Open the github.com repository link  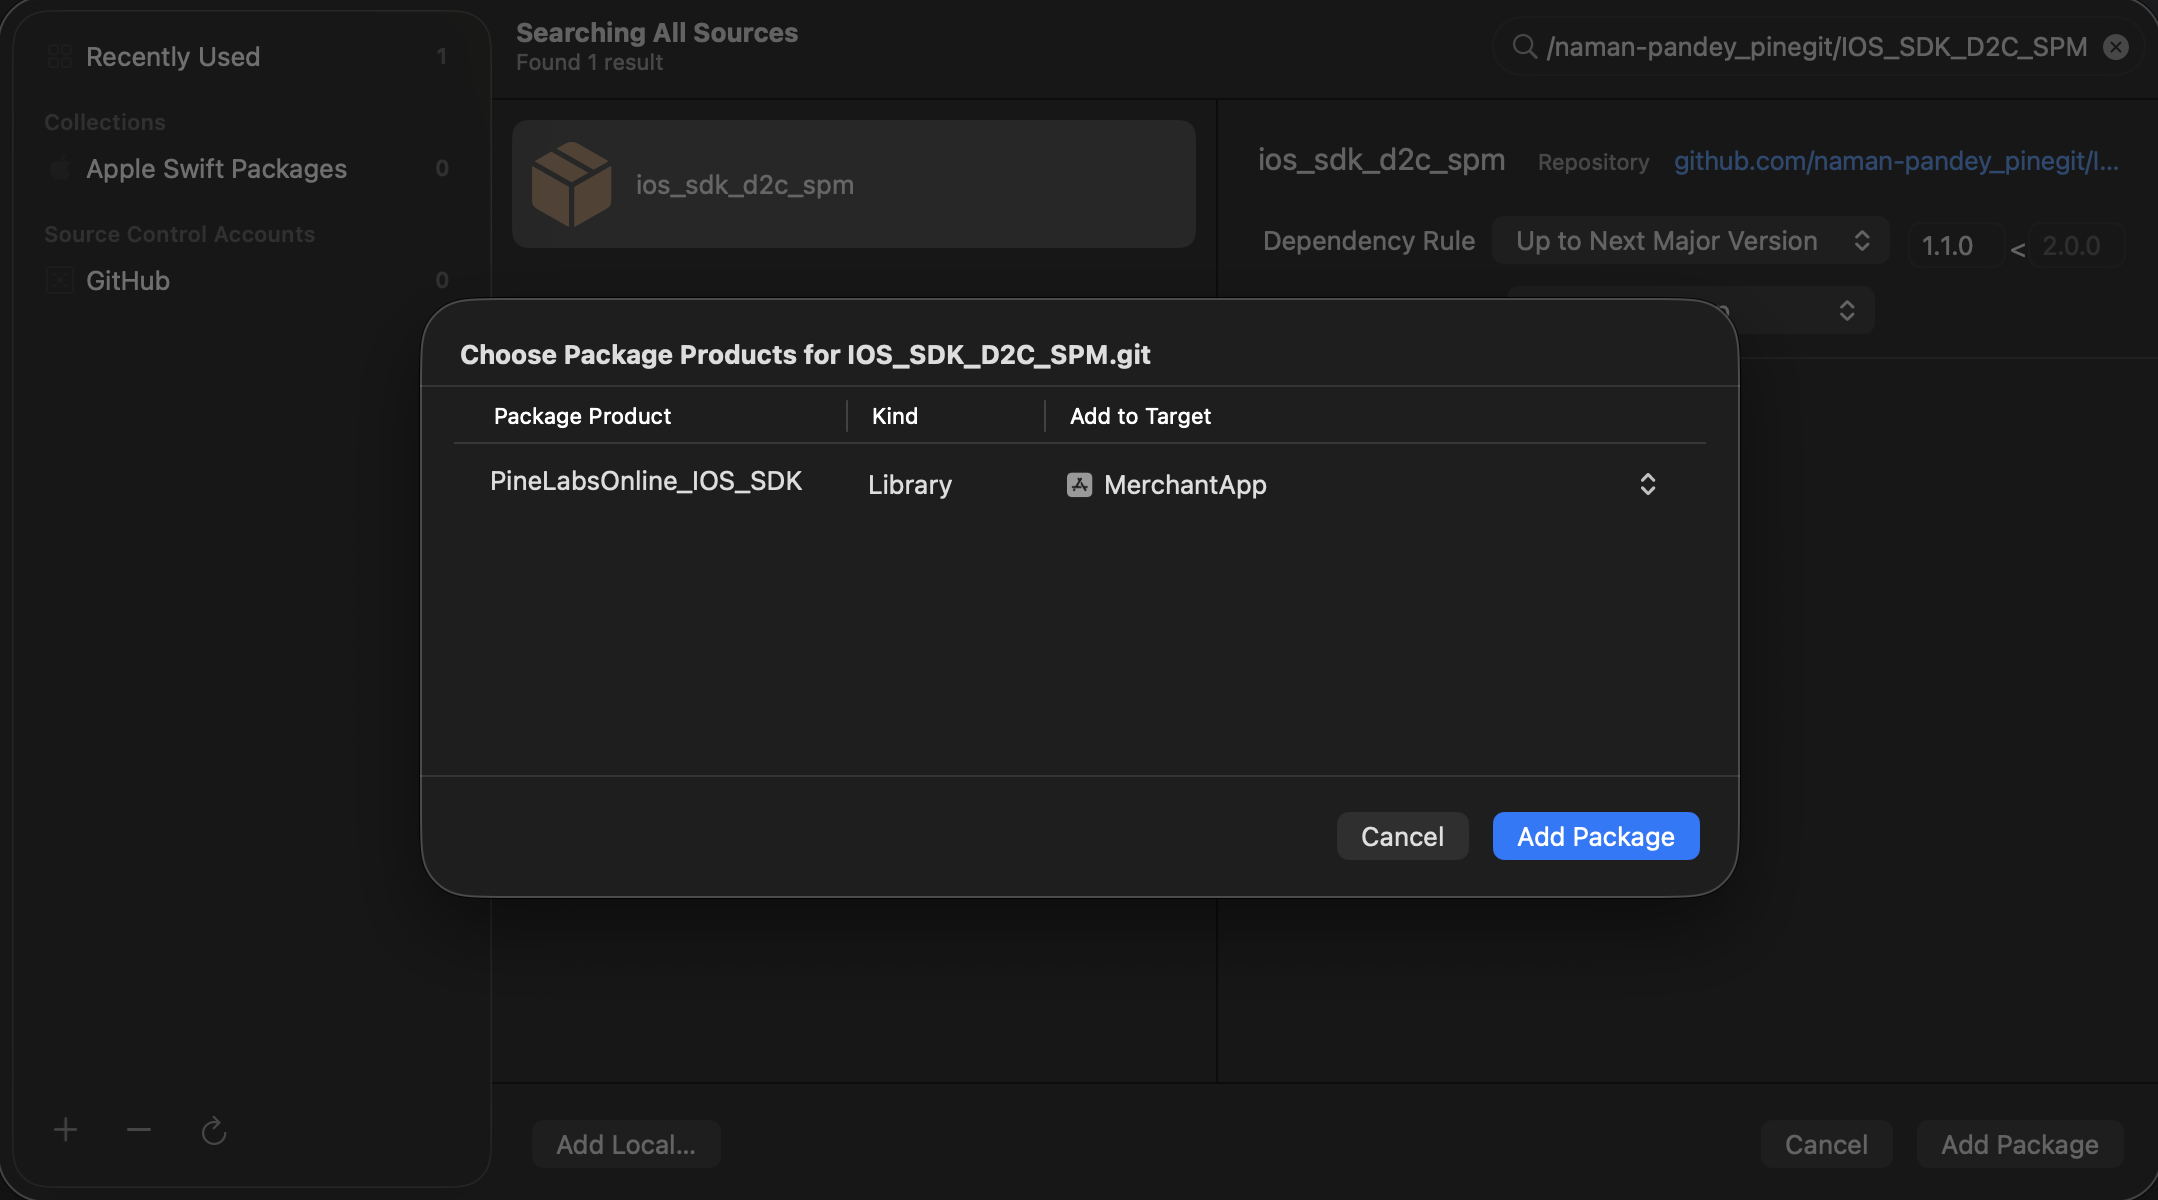(1896, 161)
